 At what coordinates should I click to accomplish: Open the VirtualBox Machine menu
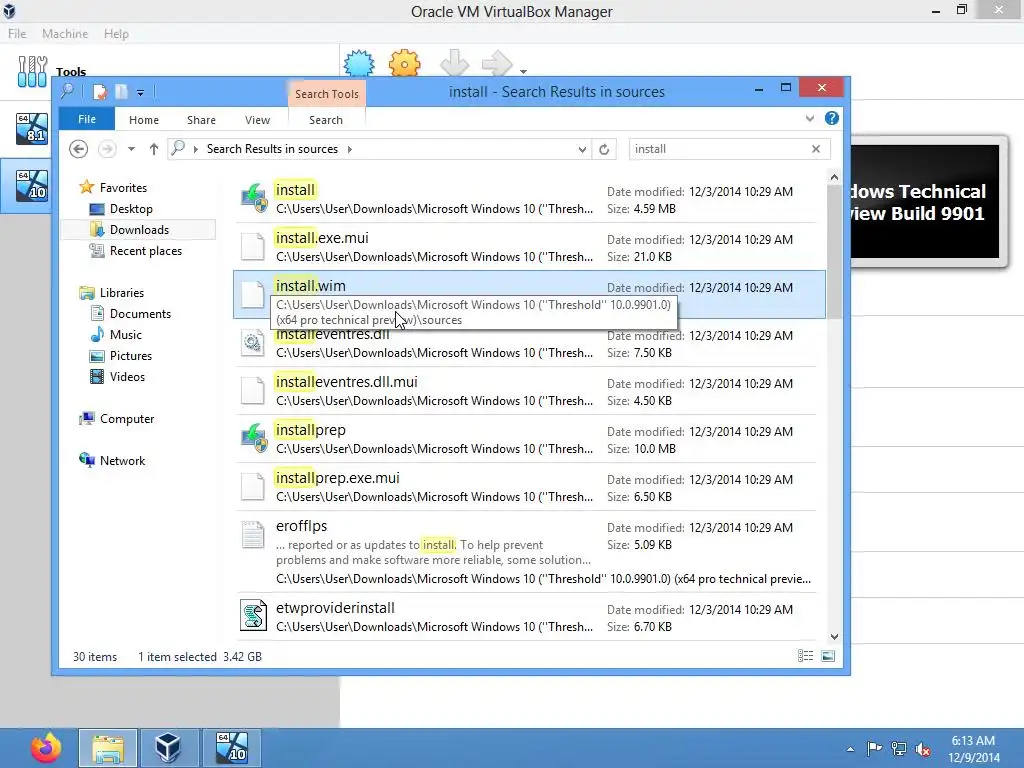(65, 34)
